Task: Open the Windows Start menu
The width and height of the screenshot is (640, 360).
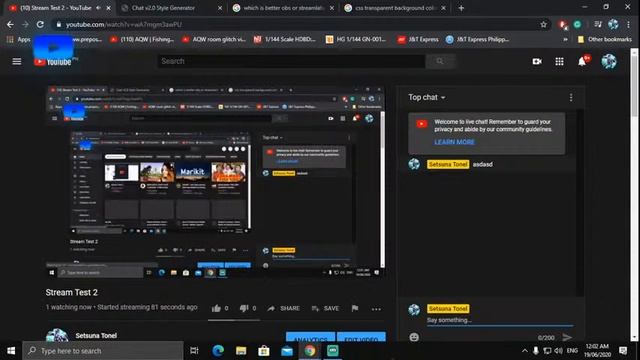Action: [x=11, y=351]
